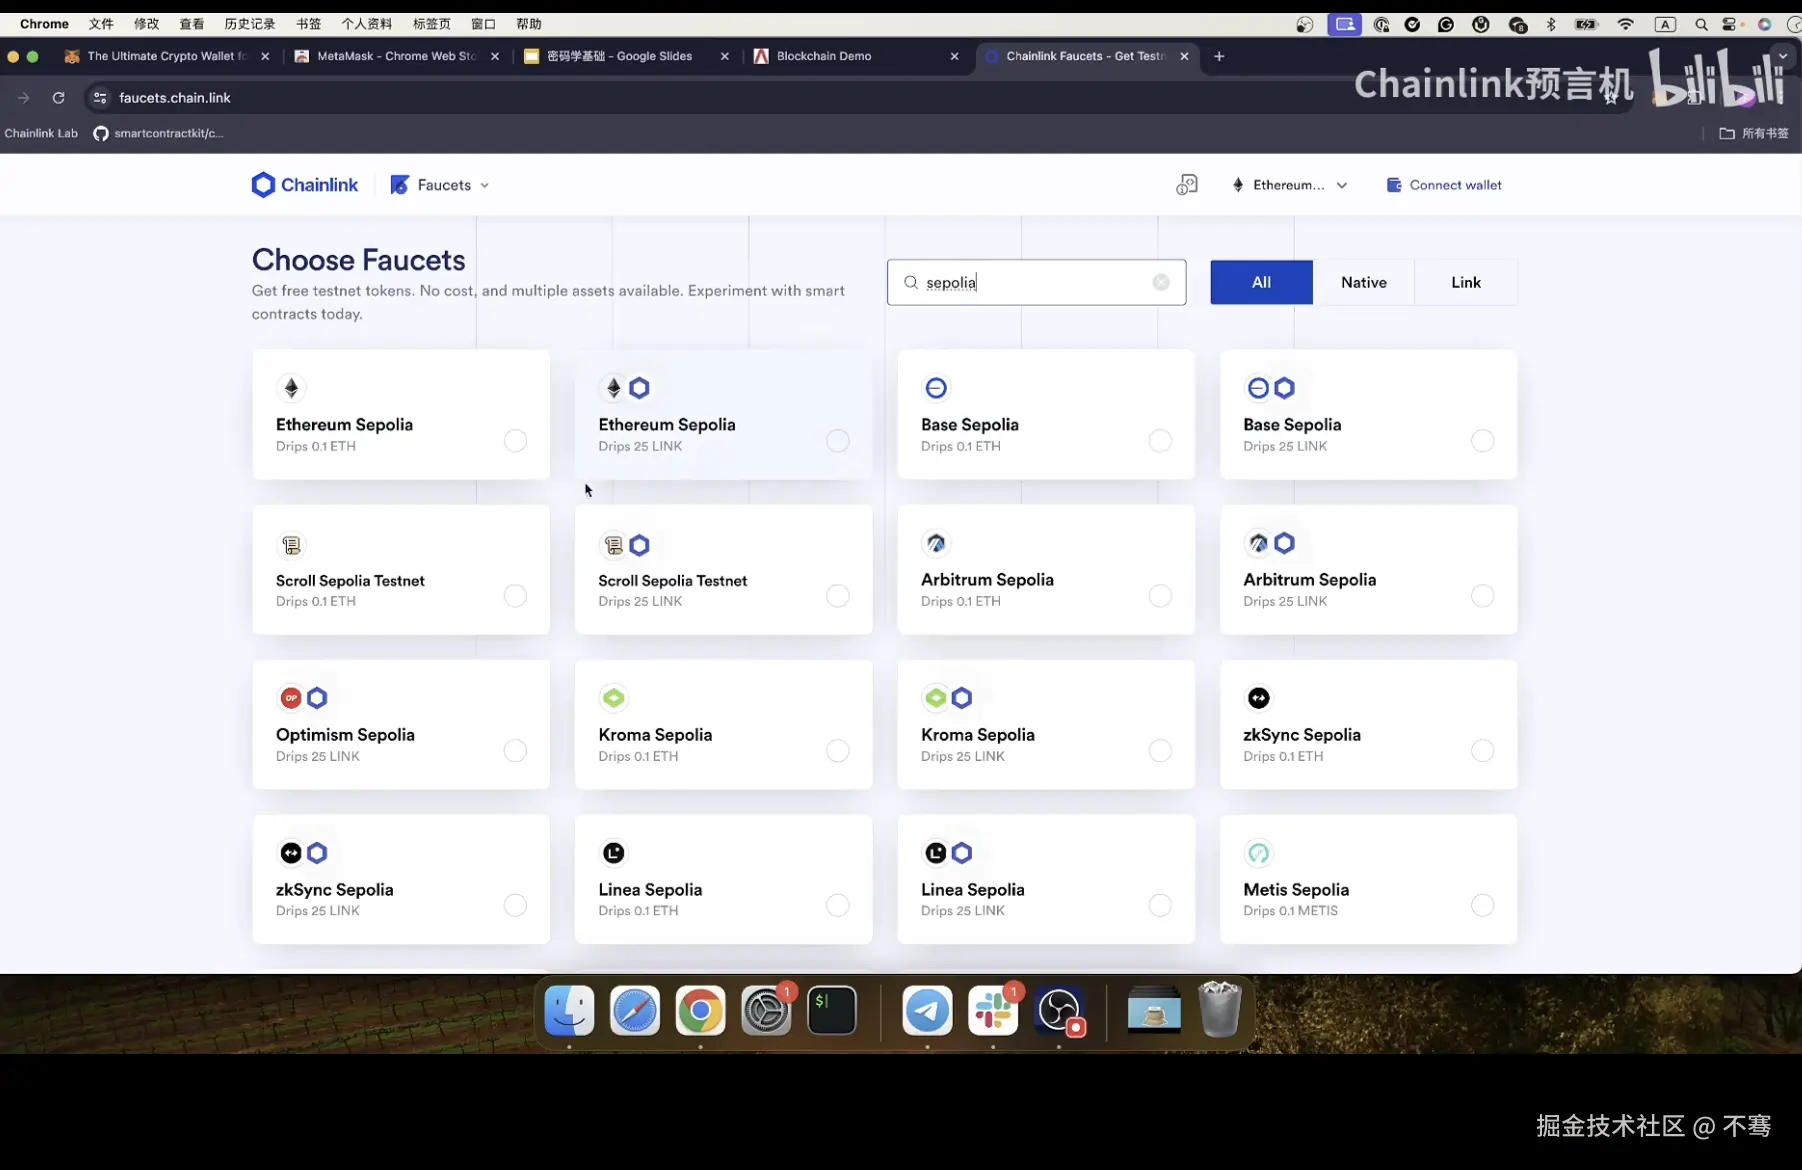Select Arbitrum Sepolia 25 LINK radio

tap(1483, 596)
